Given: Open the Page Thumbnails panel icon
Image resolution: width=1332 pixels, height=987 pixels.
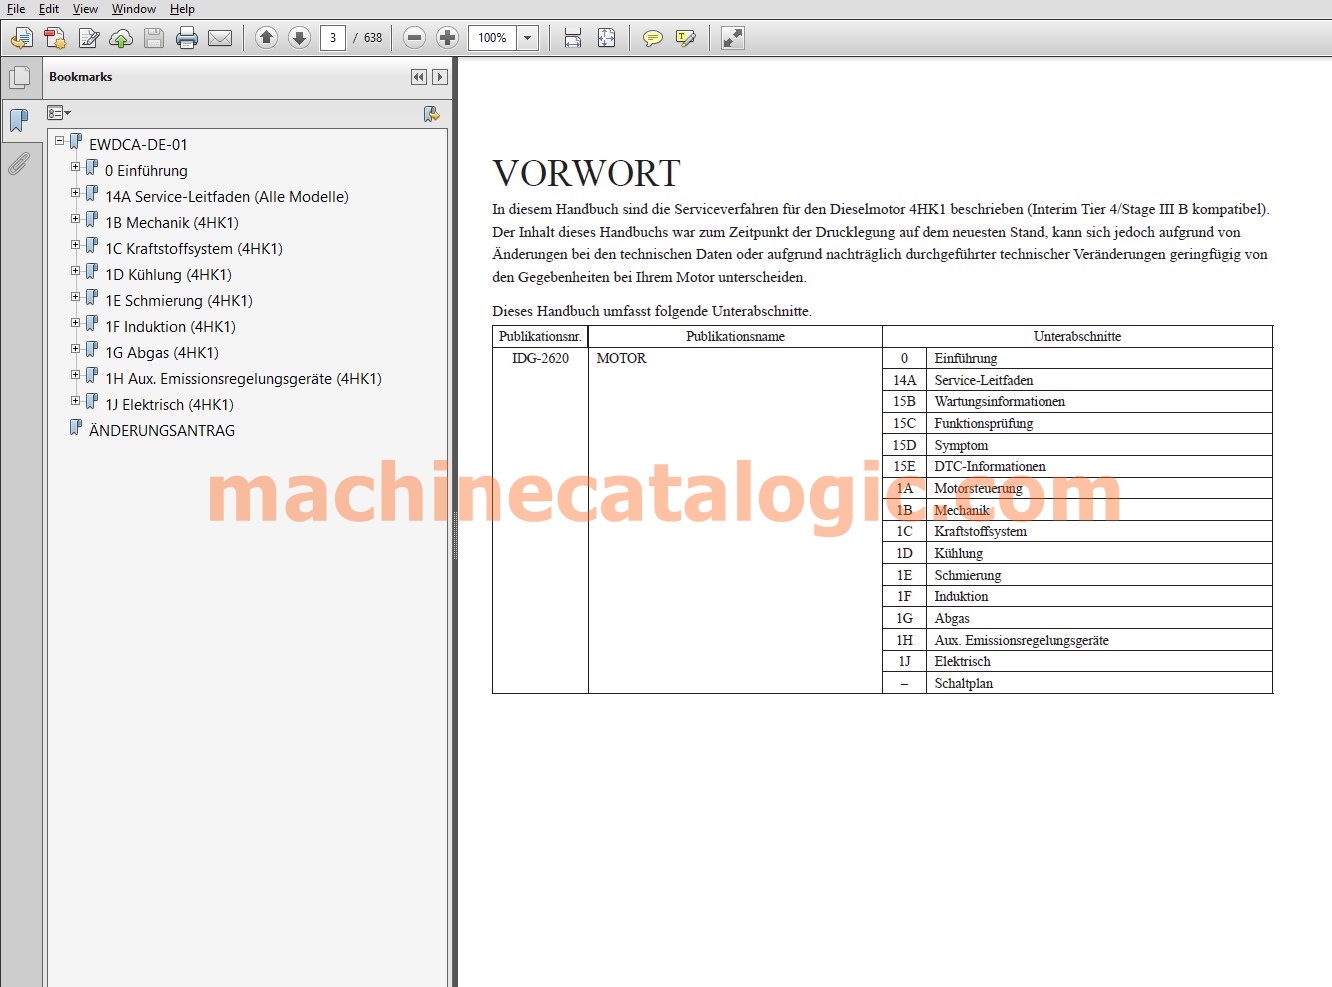Looking at the screenshot, I should click(x=20, y=78).
